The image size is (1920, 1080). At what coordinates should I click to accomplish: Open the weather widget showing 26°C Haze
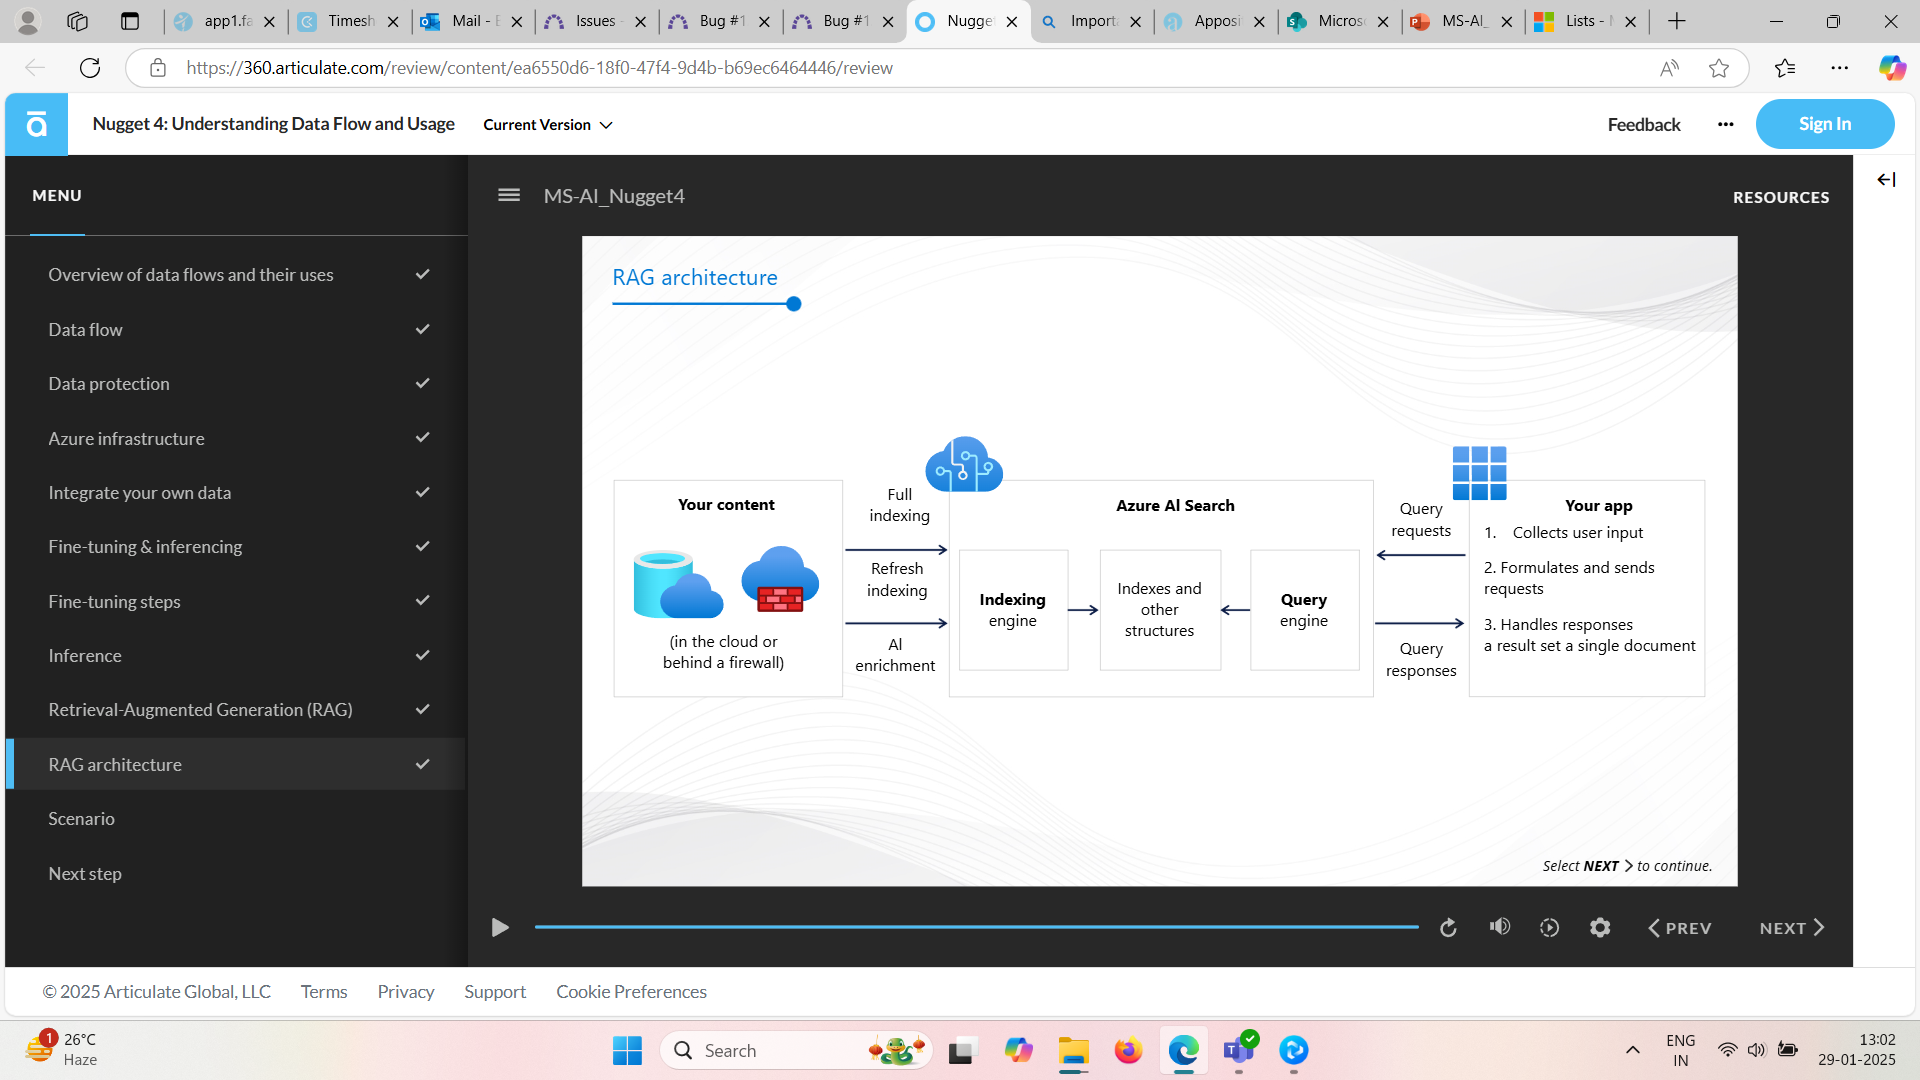coord(62,1050)
